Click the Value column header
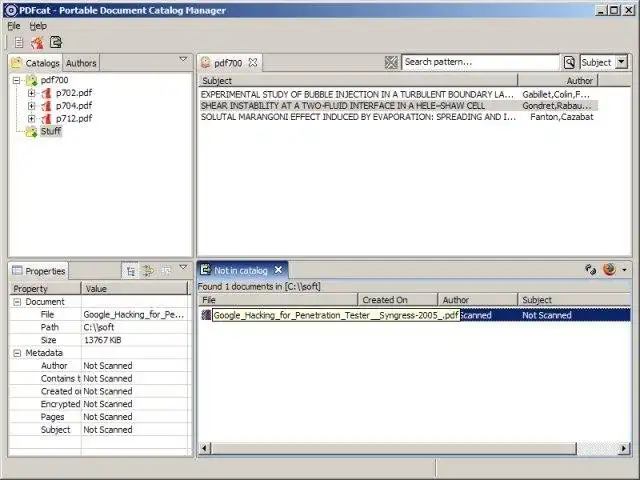 click(135, 289)
